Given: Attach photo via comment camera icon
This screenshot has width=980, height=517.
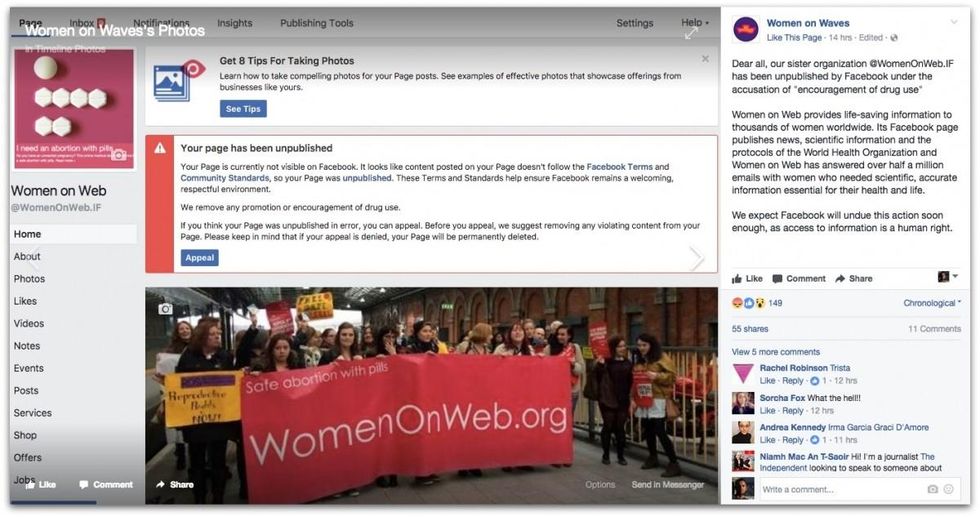Looking at the screenshot, I should [x=932, y=489].
